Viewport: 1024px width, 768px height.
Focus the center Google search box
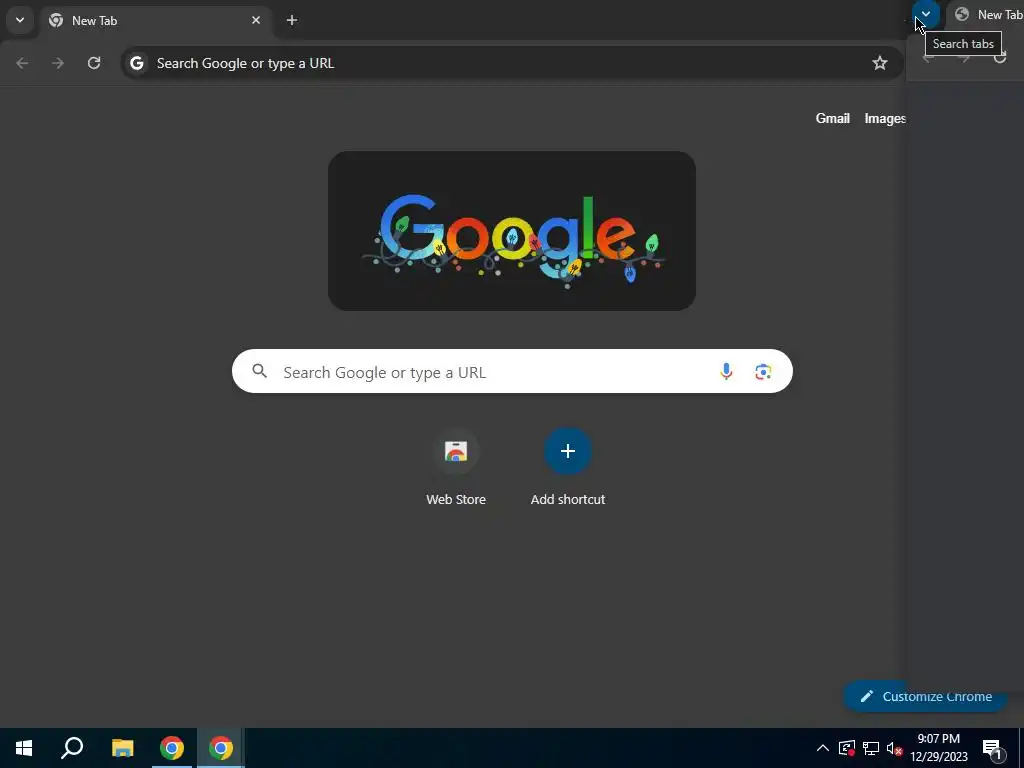coord(512,371)
